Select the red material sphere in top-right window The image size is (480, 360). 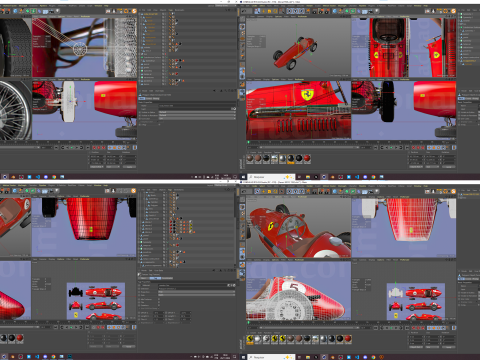[x=307, y=158]
